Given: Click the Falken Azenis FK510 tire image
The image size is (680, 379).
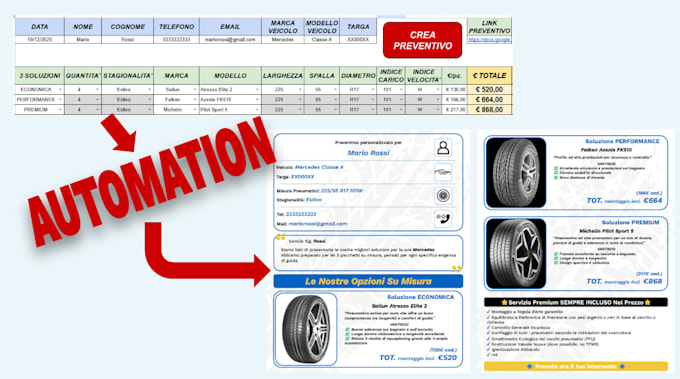Looking at the screenshot, I should [x=516, y=173].
